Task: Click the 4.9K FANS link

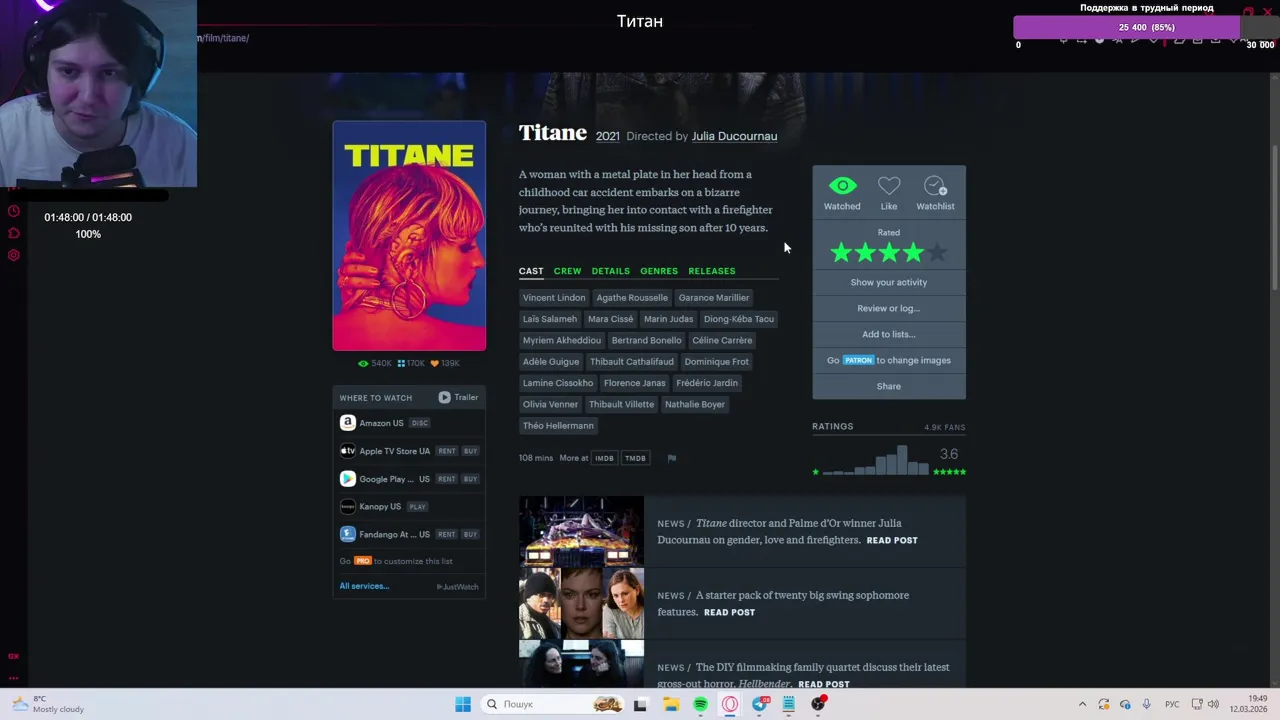Action: tap(945, 427)
